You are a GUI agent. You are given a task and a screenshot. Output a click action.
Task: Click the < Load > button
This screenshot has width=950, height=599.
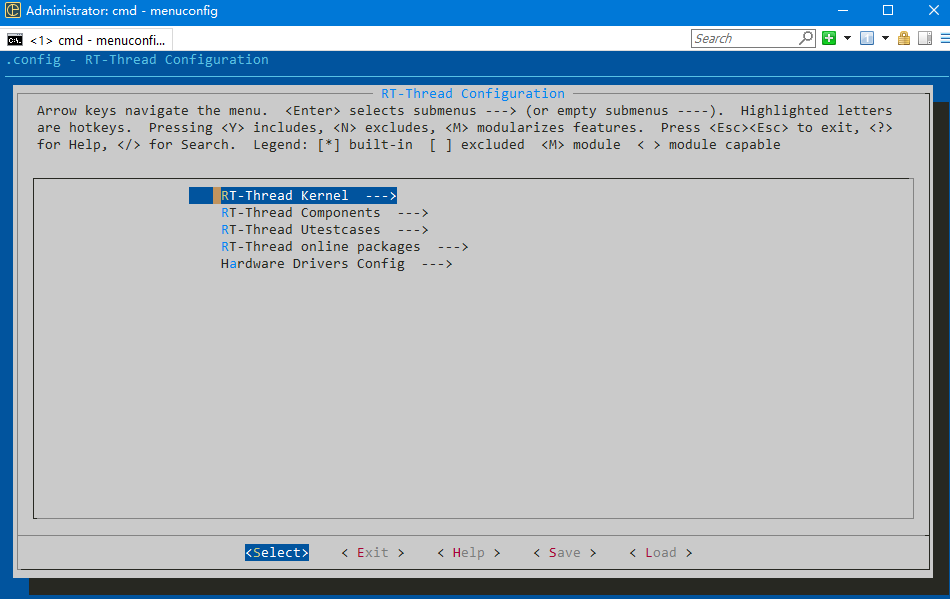(660, 552)
